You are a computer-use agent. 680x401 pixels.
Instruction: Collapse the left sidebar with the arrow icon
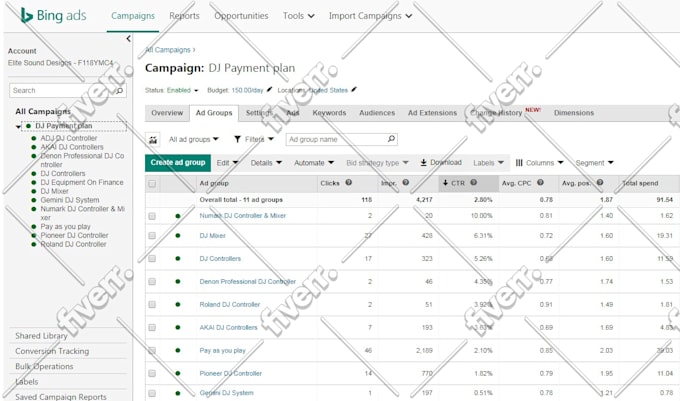click(x=128, y=39)
